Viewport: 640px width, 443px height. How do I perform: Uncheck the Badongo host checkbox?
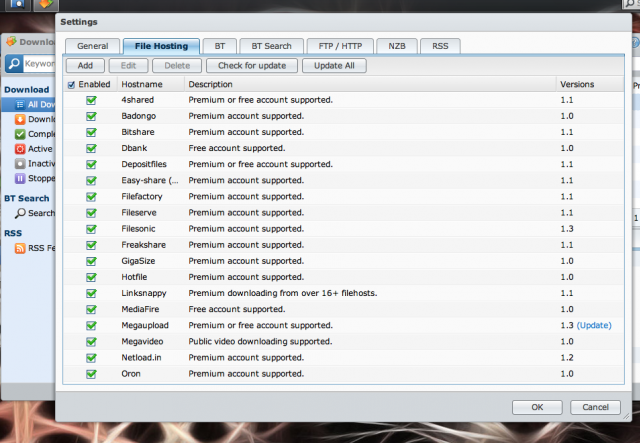91,116
